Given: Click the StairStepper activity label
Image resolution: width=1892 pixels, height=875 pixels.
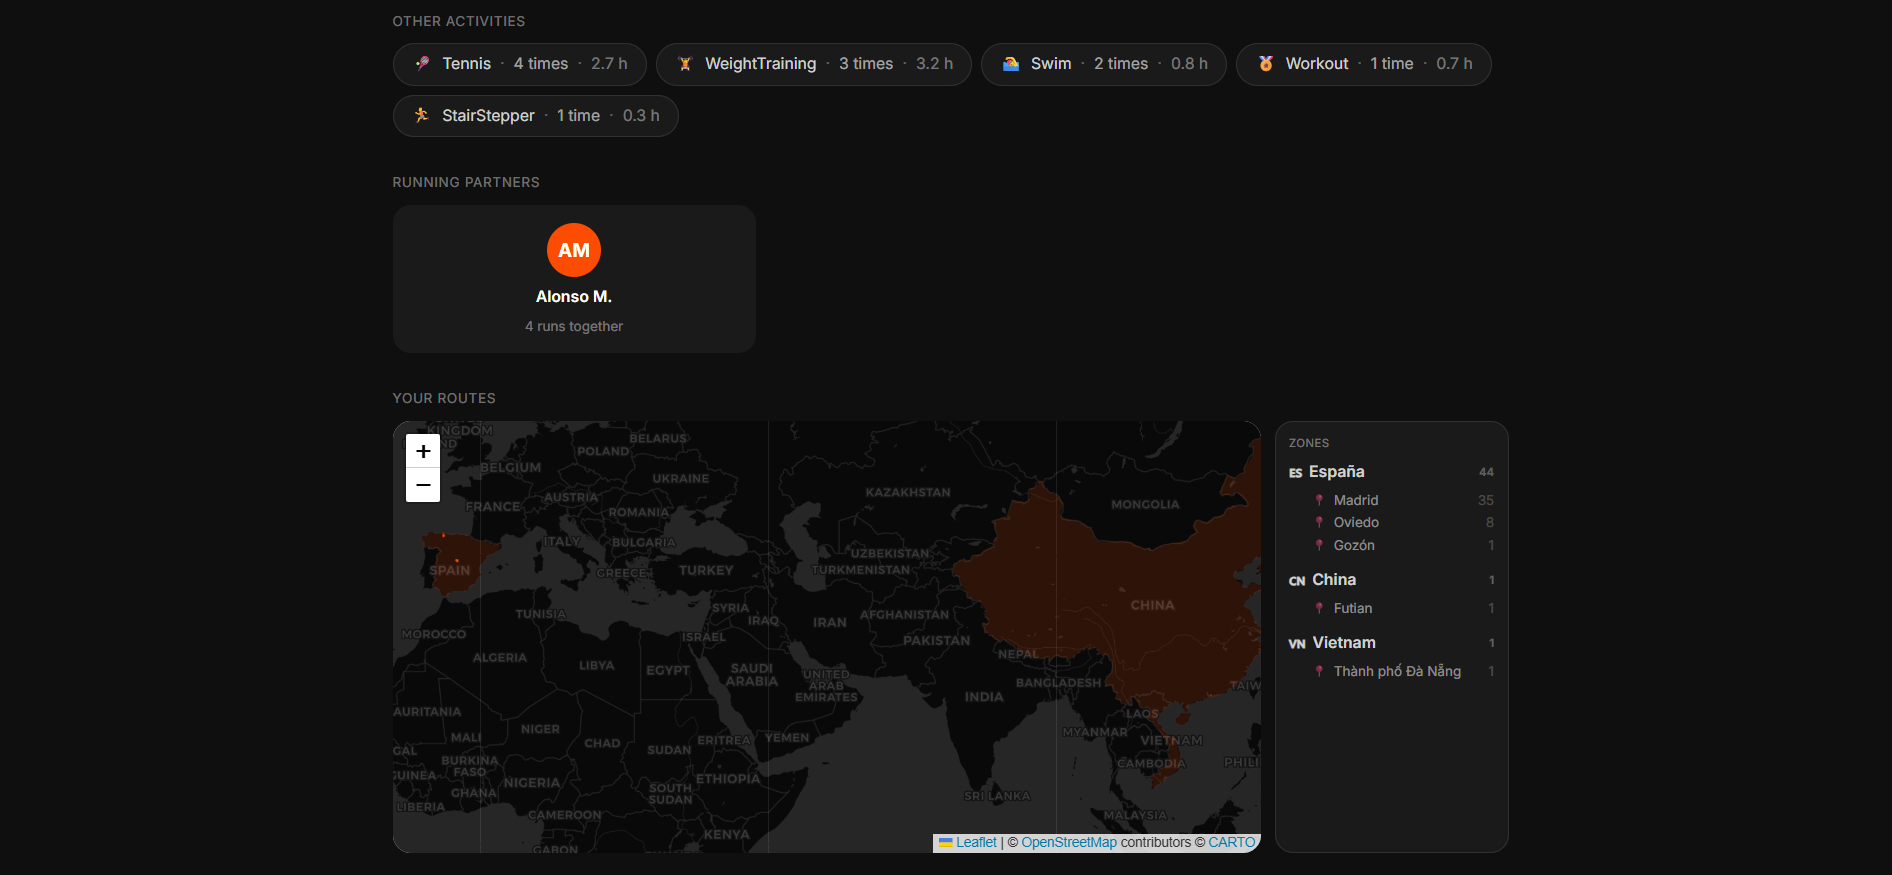Looking at the screenshot, I should click(x=488, y=116).
